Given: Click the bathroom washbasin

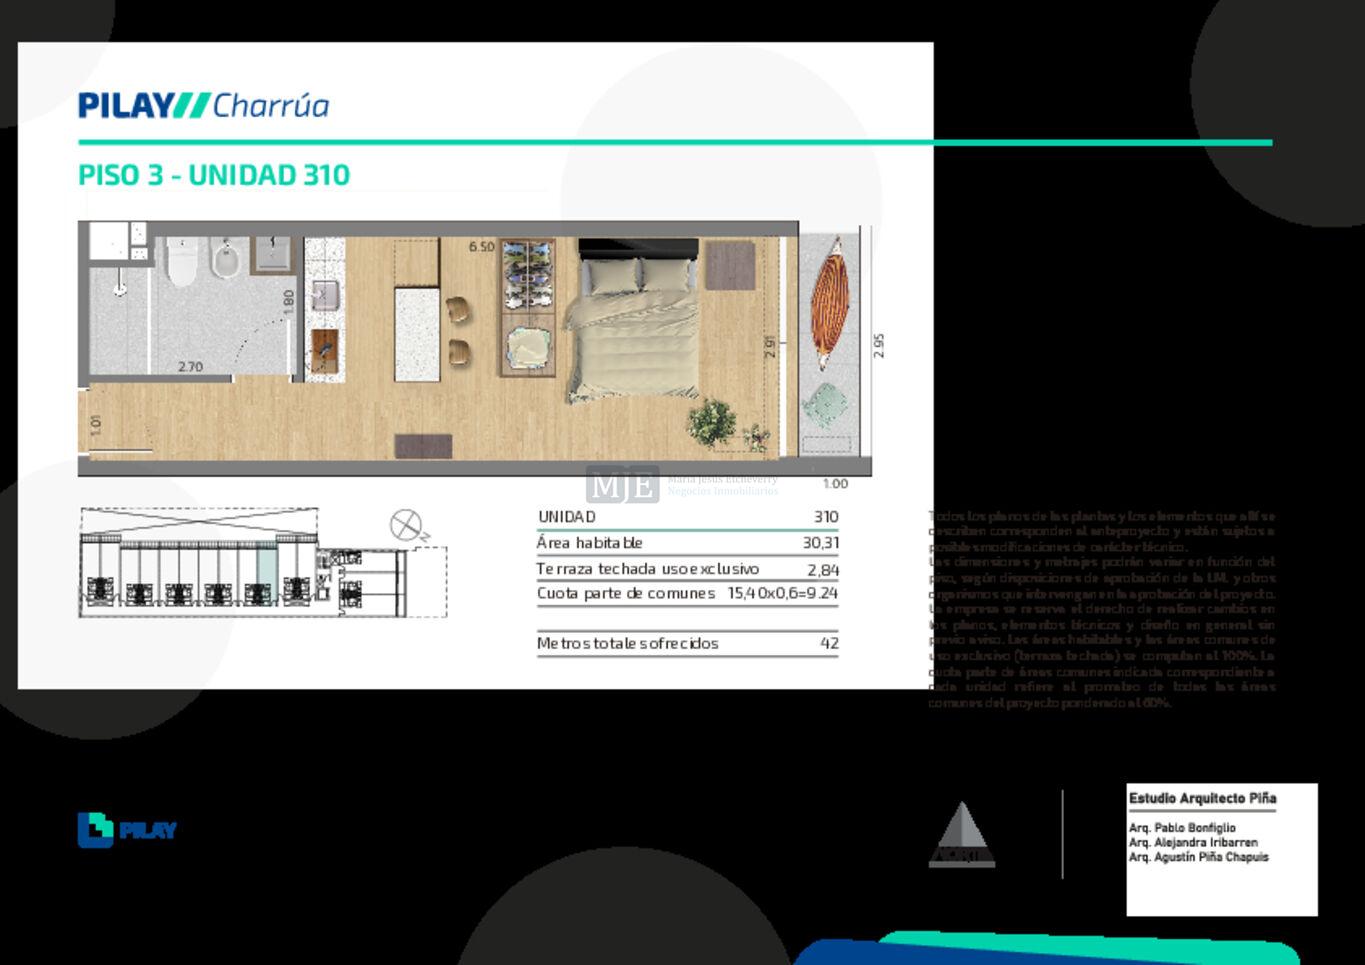Looking at the screenshot, I should pyautogui.click(x=272, y=254).
